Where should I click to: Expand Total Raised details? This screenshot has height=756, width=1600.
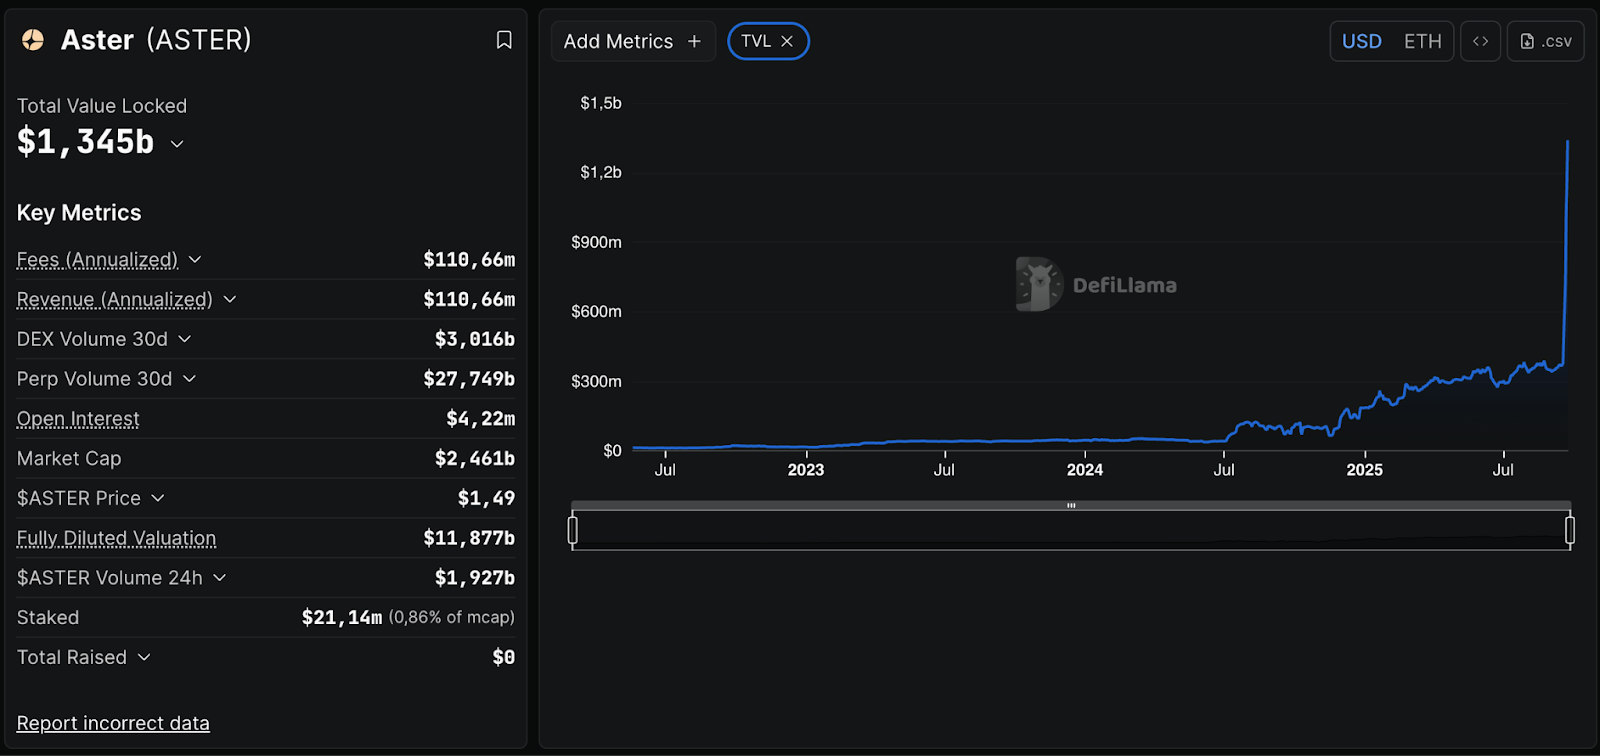click(144, 657)
